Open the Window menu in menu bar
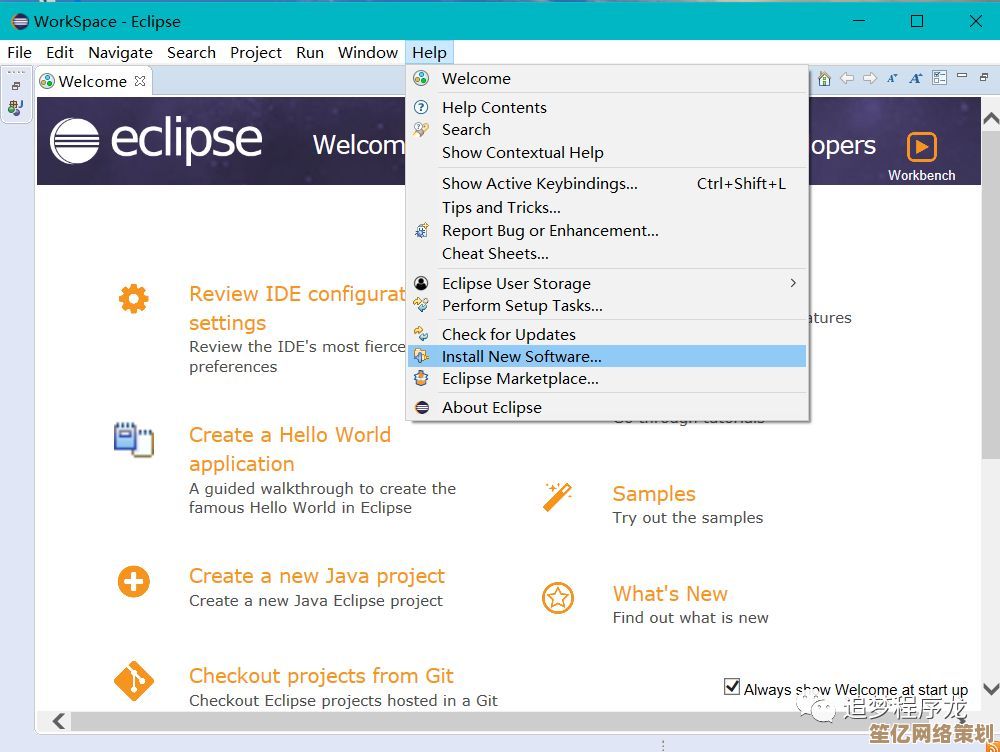Screen dimensions: 1000x752 [367, 52]
